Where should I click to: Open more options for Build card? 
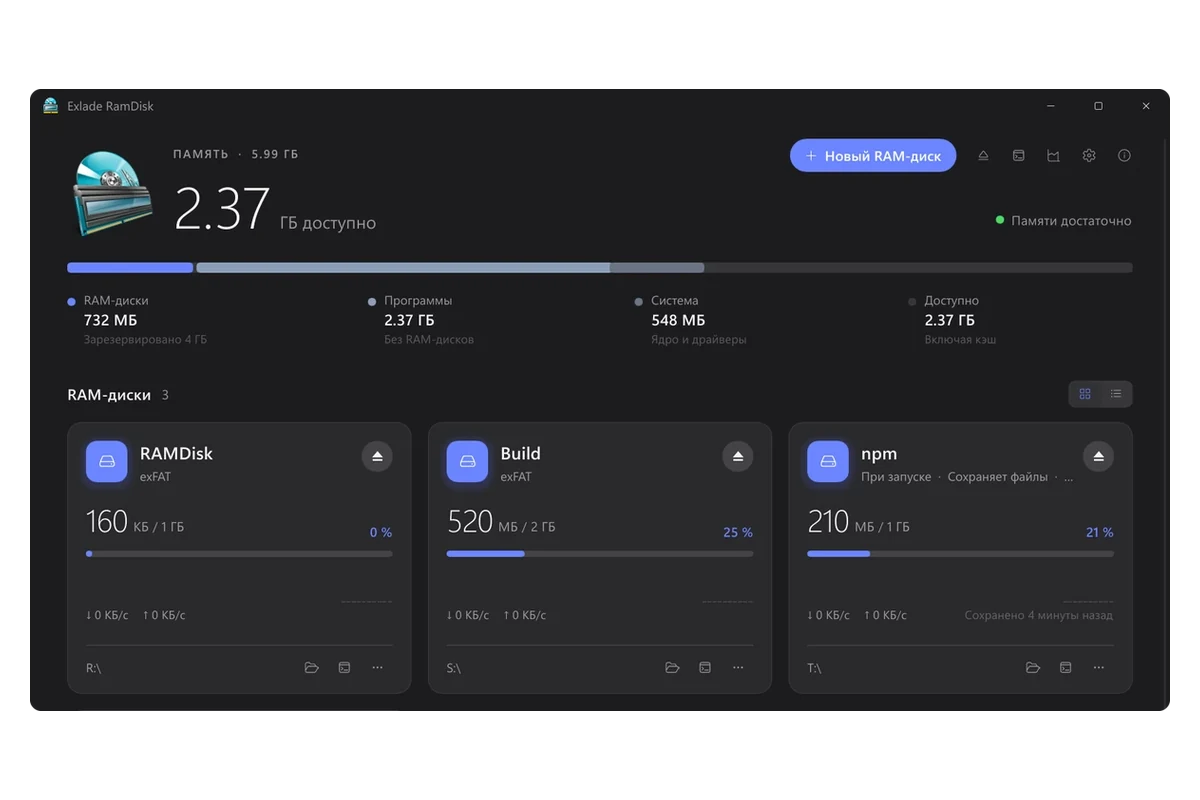(x=738, y=667)
